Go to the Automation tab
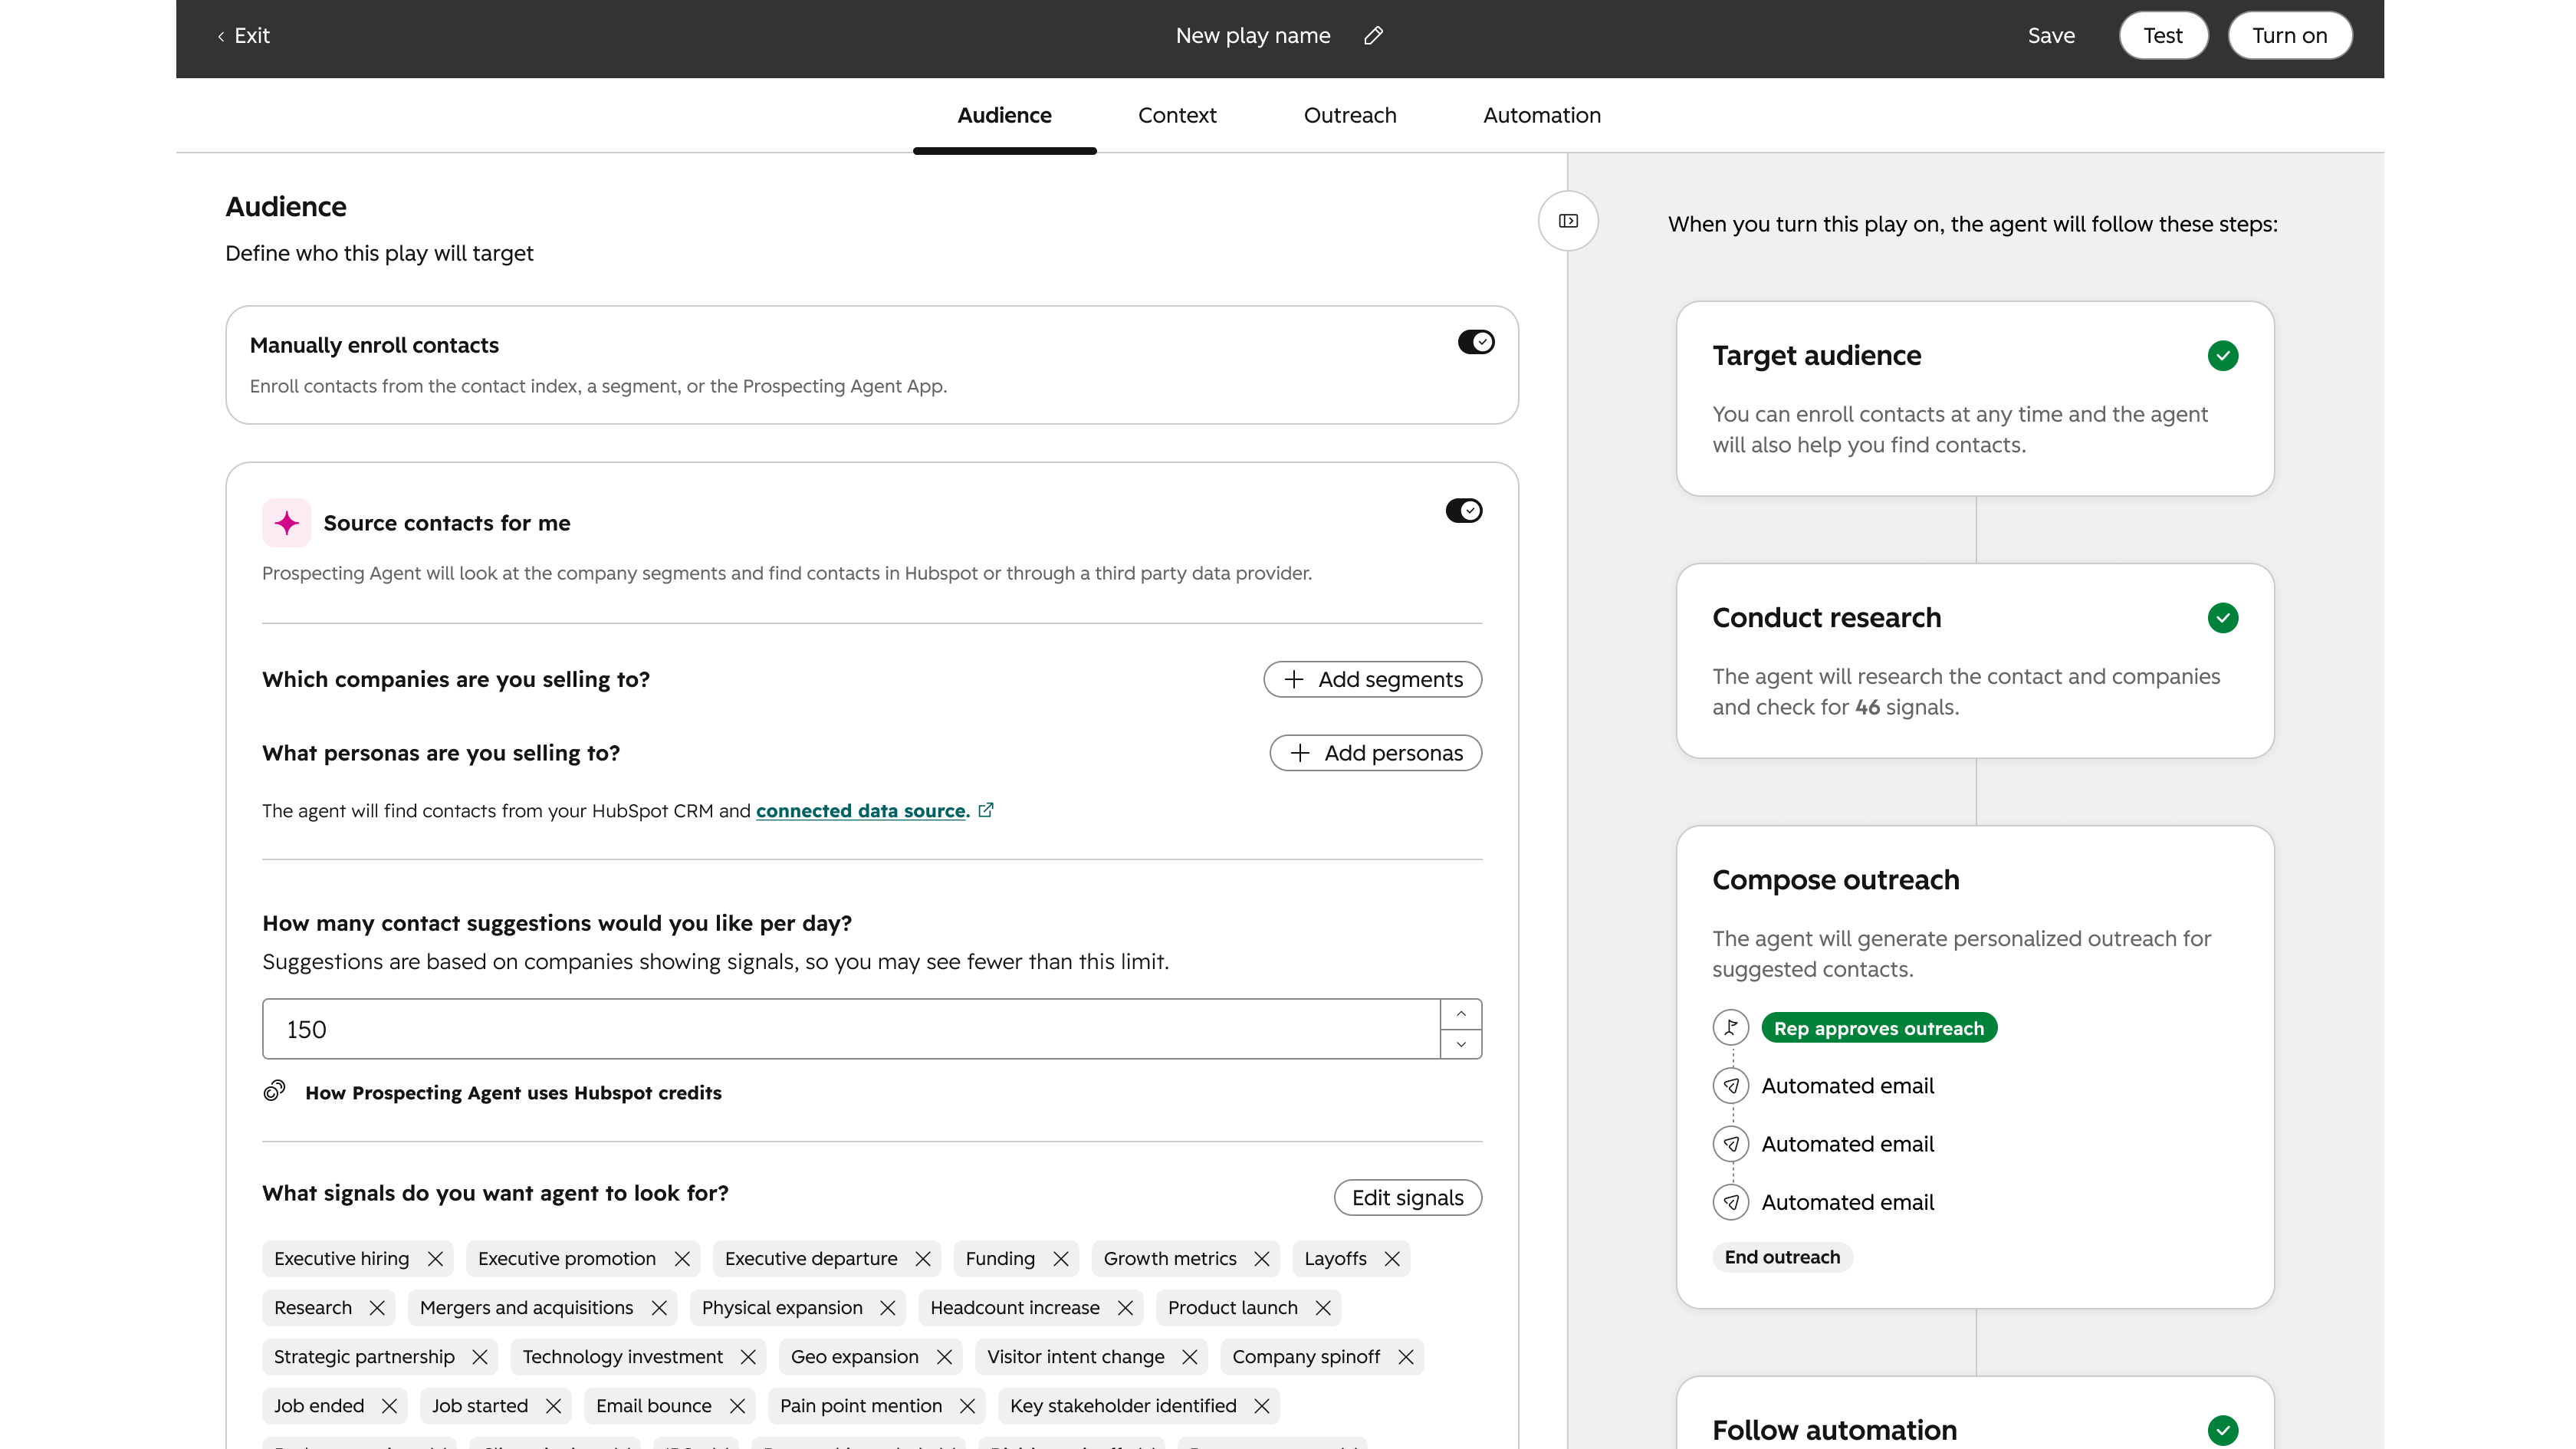The width and height of the screenshot is (2576, 1449). tap(1542, 115)
